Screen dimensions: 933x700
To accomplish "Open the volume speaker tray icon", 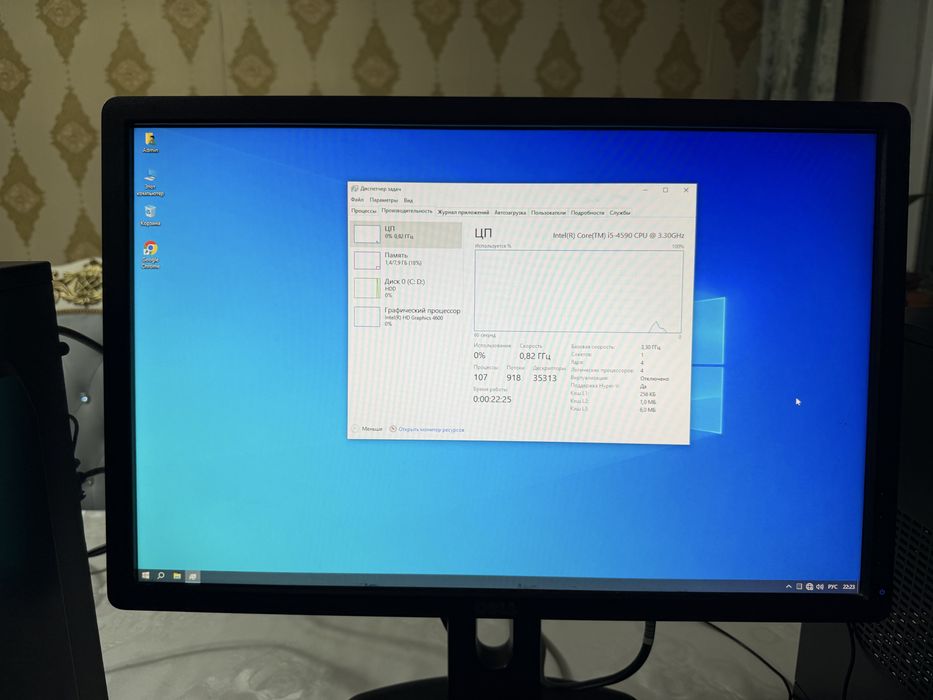I will point(819,587).
